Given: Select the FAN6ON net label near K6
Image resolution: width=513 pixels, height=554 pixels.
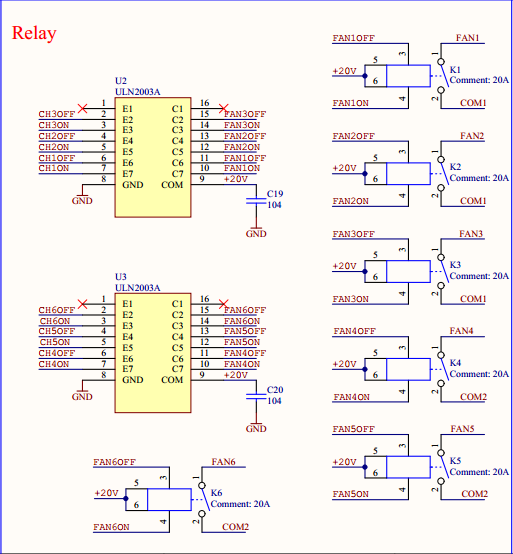Looking at the screenshot, I should (111, 527).
